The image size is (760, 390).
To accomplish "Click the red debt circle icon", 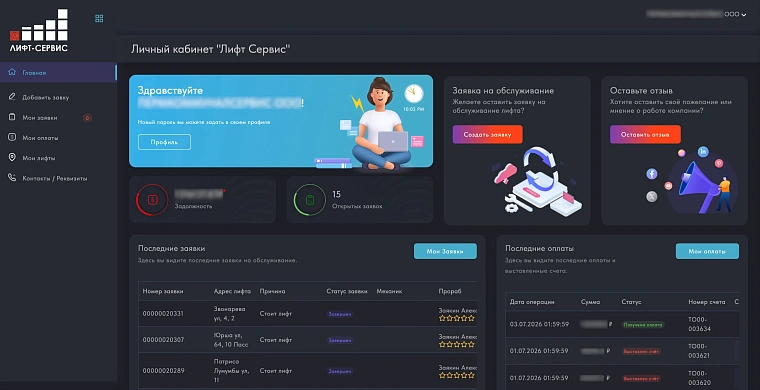I will [x=152, y=200].
